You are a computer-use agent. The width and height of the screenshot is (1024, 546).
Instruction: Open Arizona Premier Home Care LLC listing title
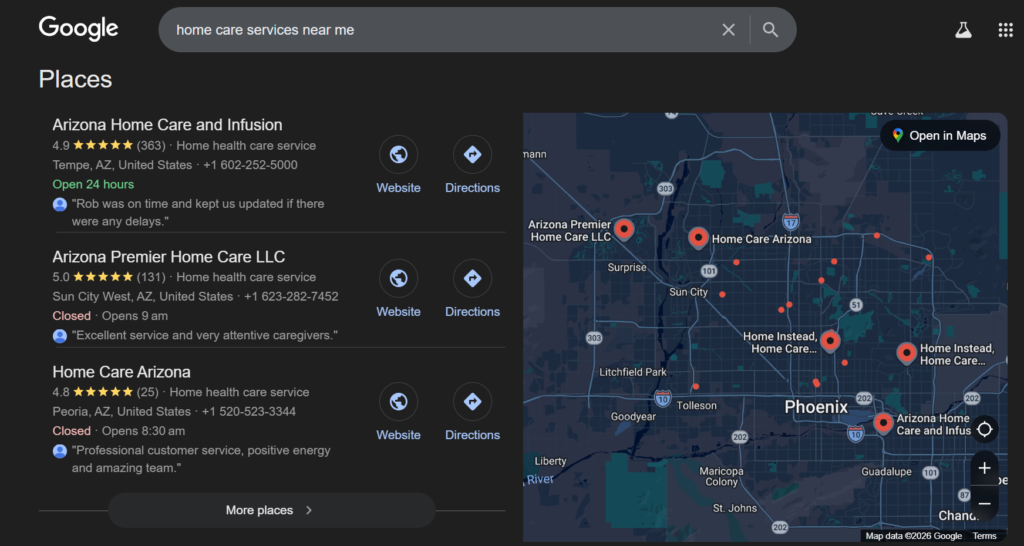point(168,257)
